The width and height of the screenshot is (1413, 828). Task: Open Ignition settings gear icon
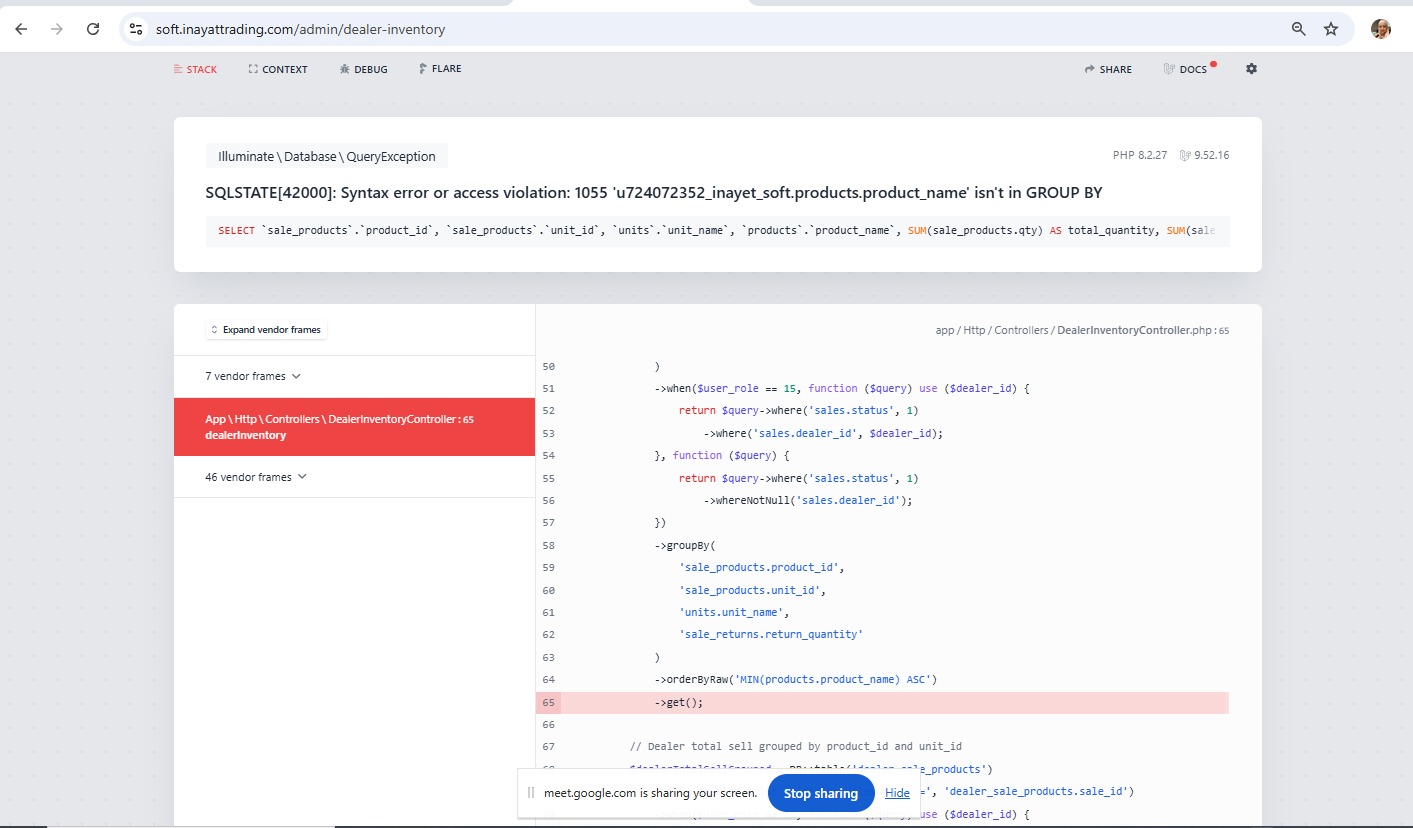[x=1251, y=69]
